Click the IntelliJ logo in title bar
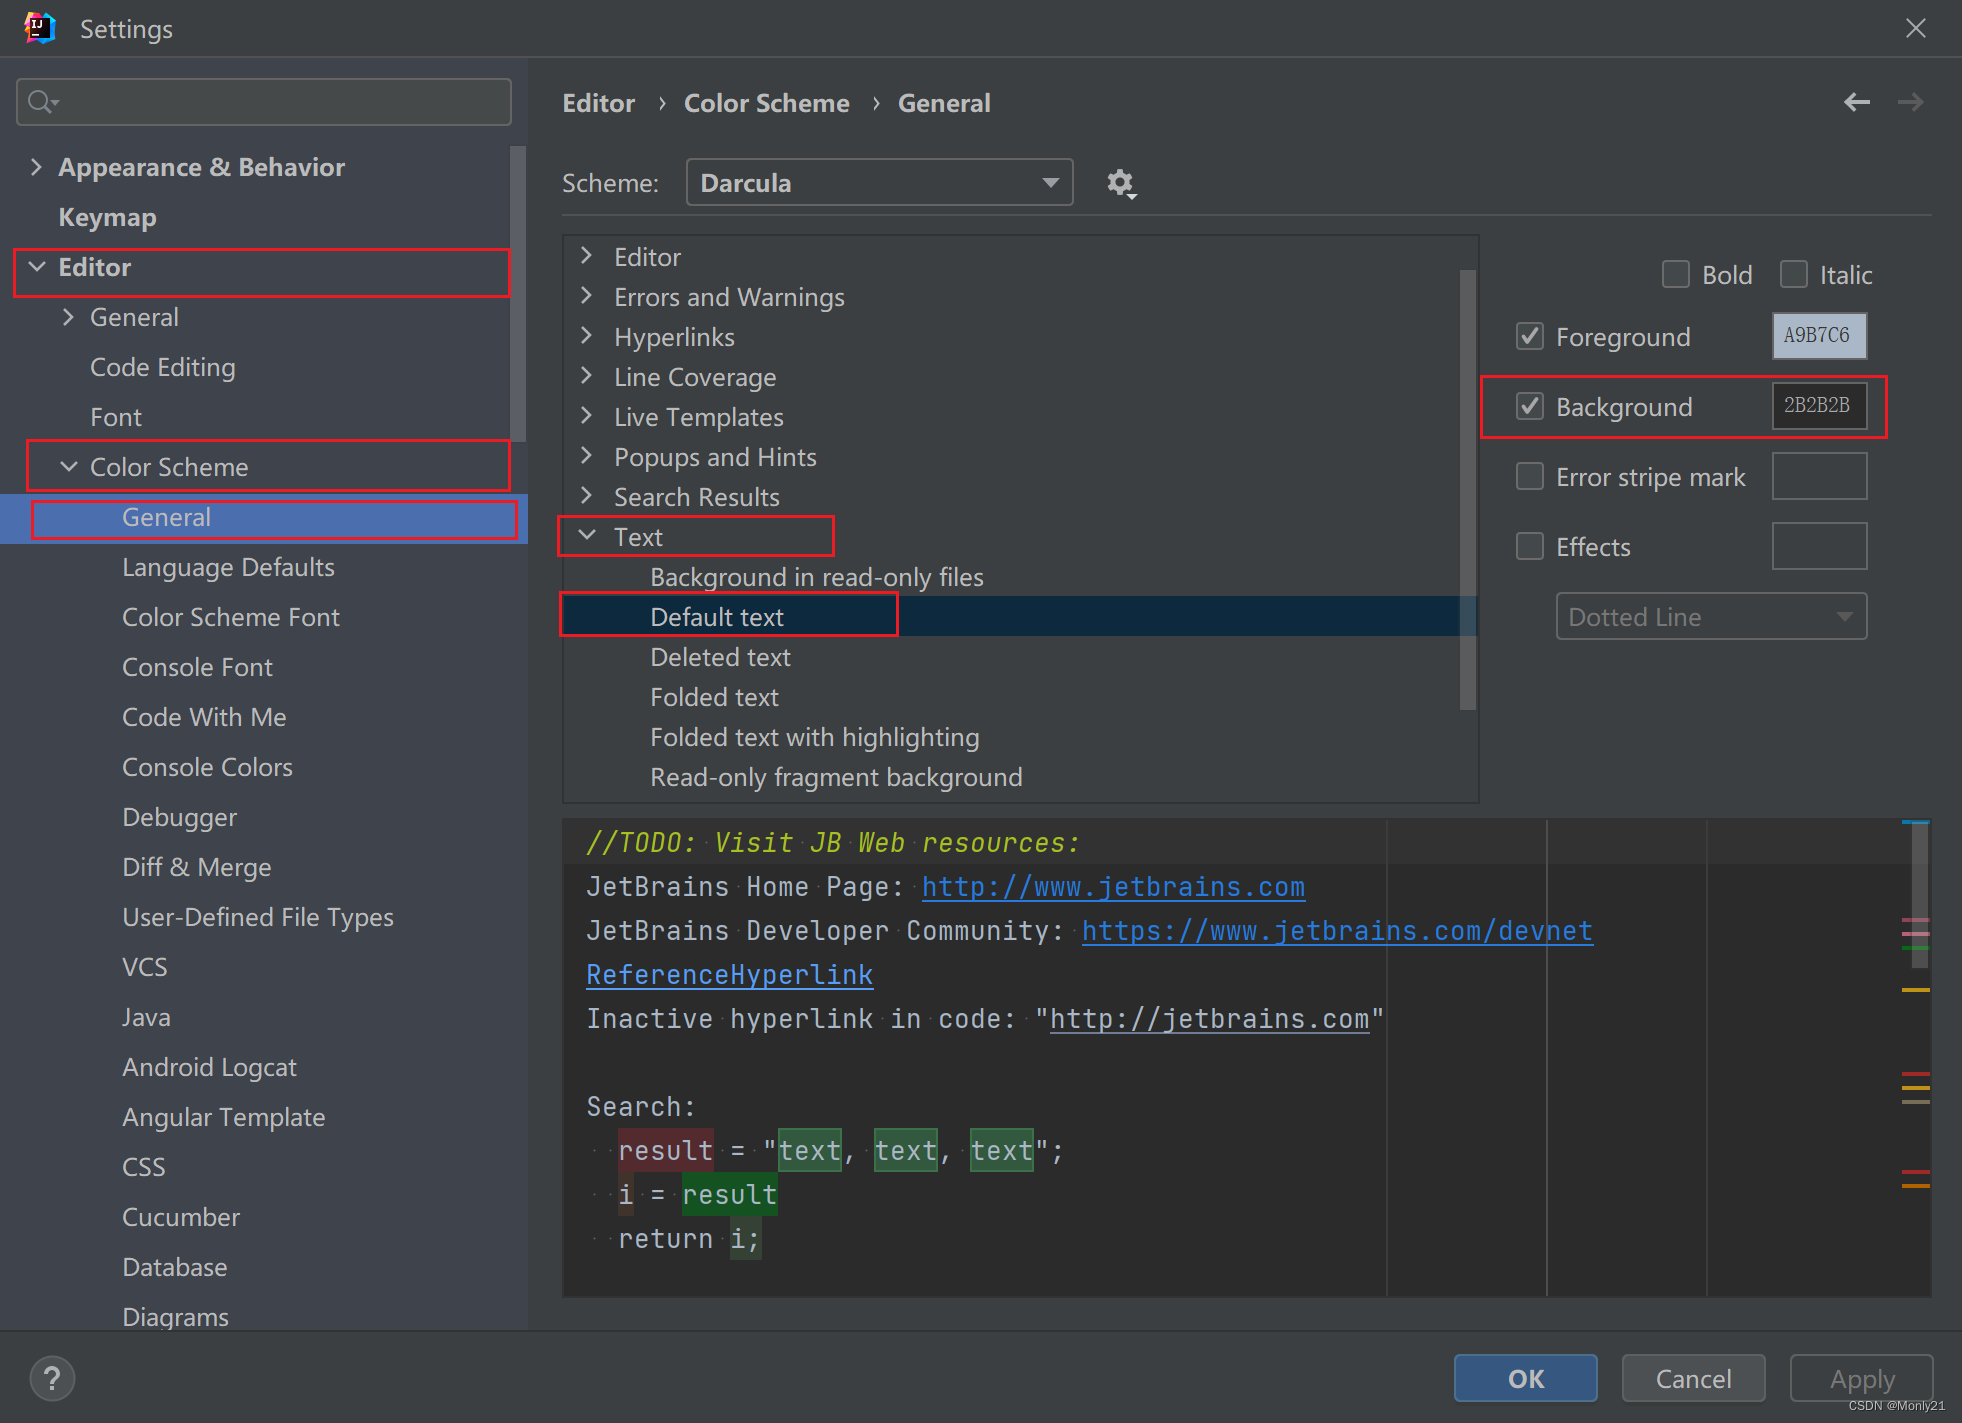Viewport: 1962px width, 1423px height. pyautogui.click(x=40, y=28)
